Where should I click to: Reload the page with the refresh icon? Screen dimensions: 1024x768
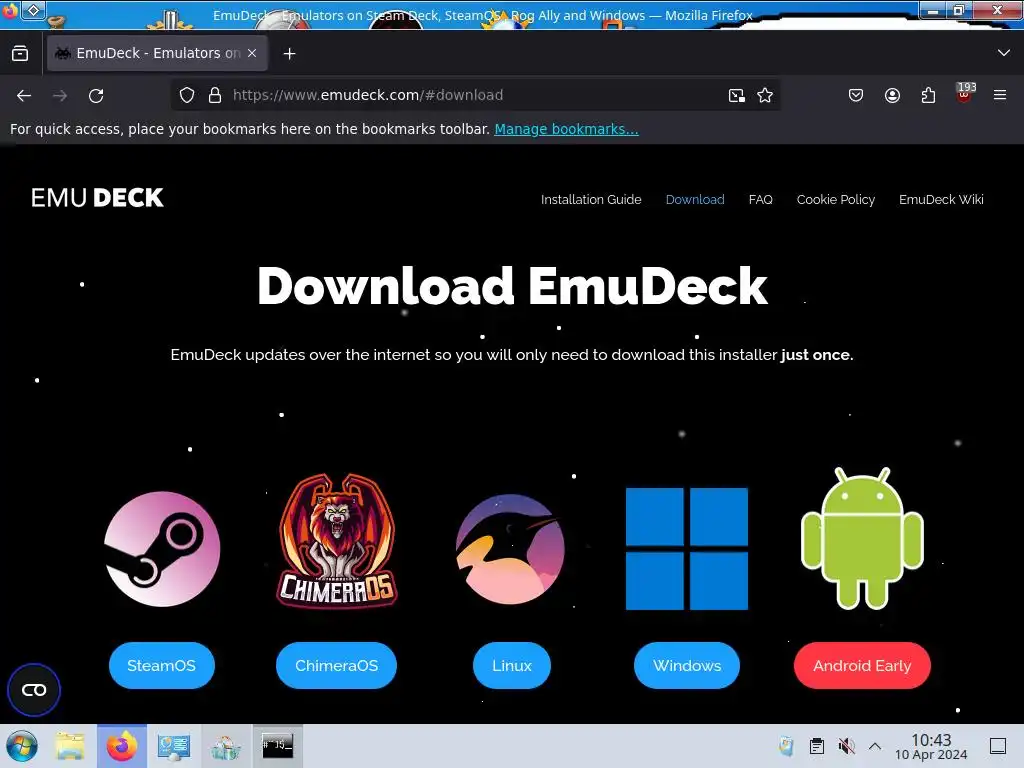pos(96,95)
